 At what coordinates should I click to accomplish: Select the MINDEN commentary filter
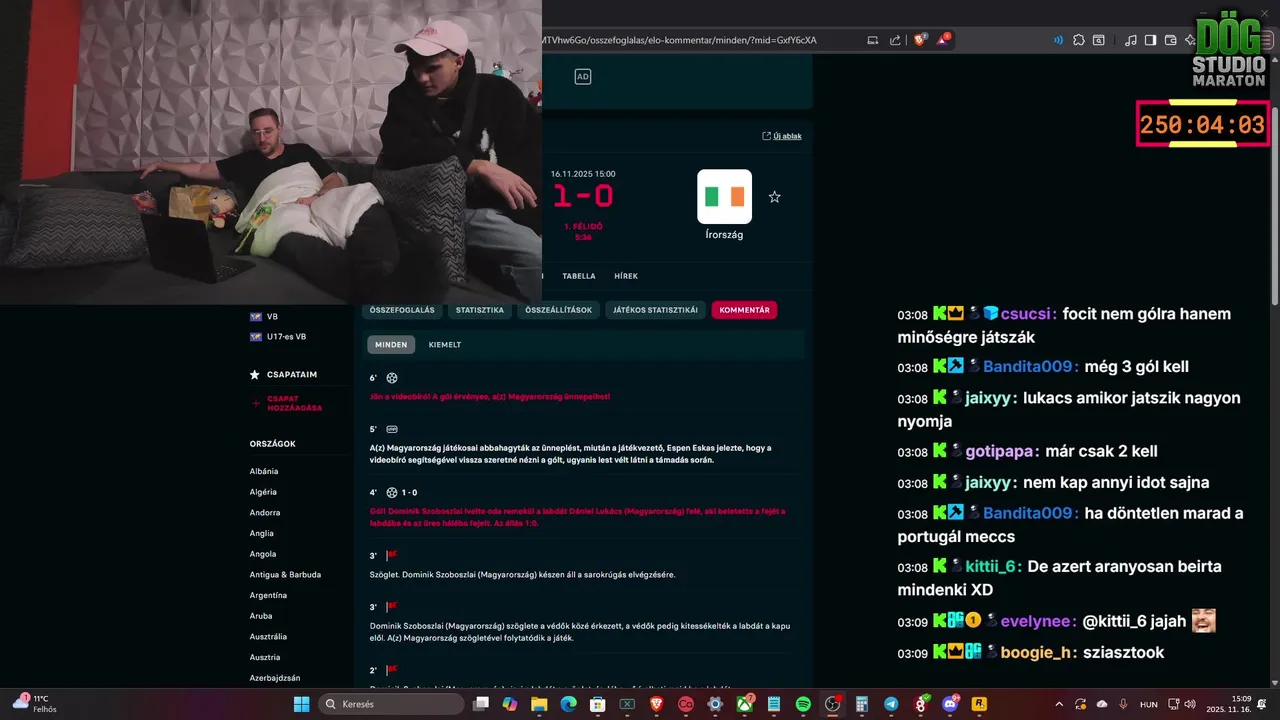(x=391, y=345)
